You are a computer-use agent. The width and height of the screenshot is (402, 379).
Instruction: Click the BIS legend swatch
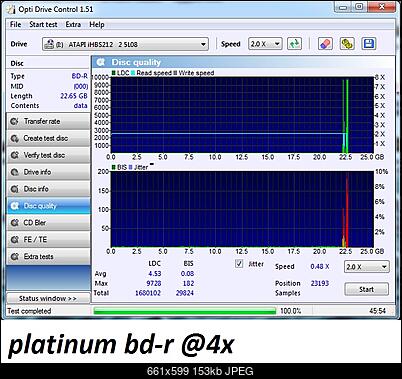pos(114,167)
